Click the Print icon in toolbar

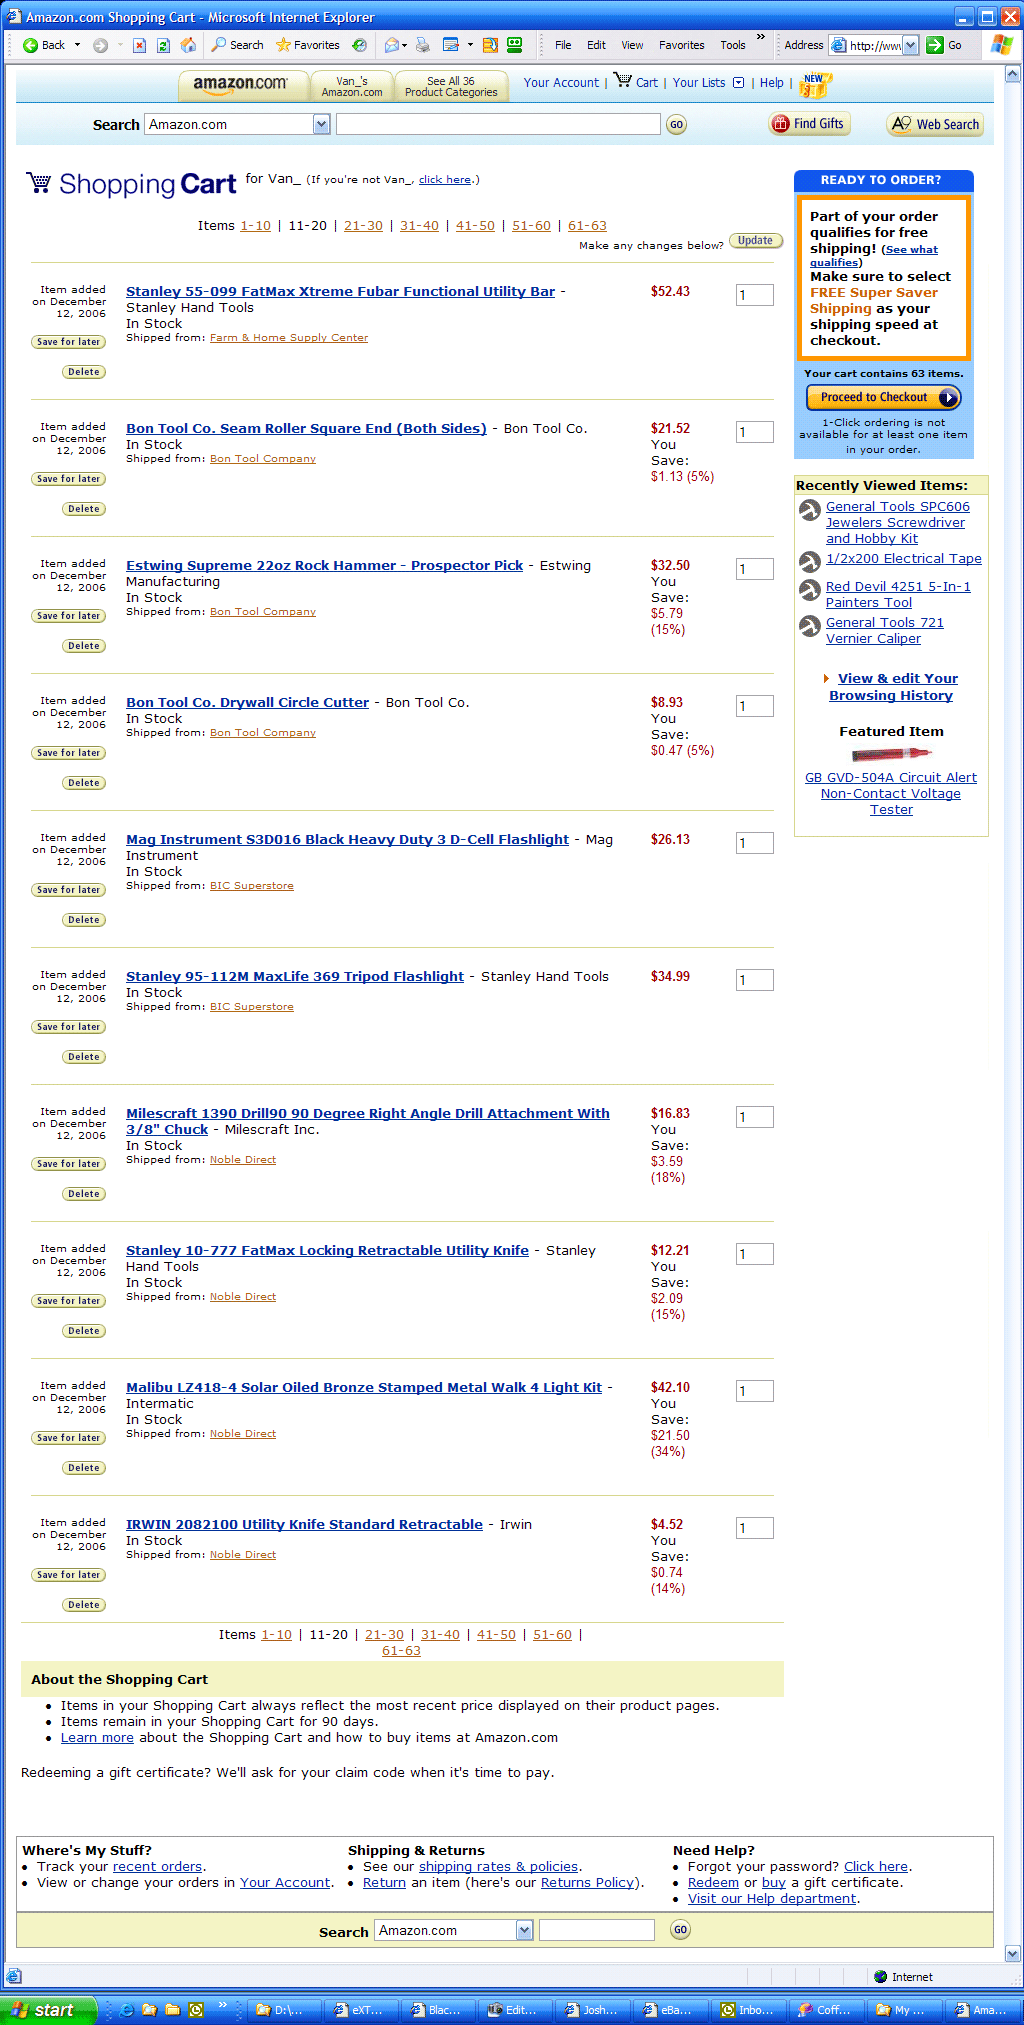click(x=423, y=45)
